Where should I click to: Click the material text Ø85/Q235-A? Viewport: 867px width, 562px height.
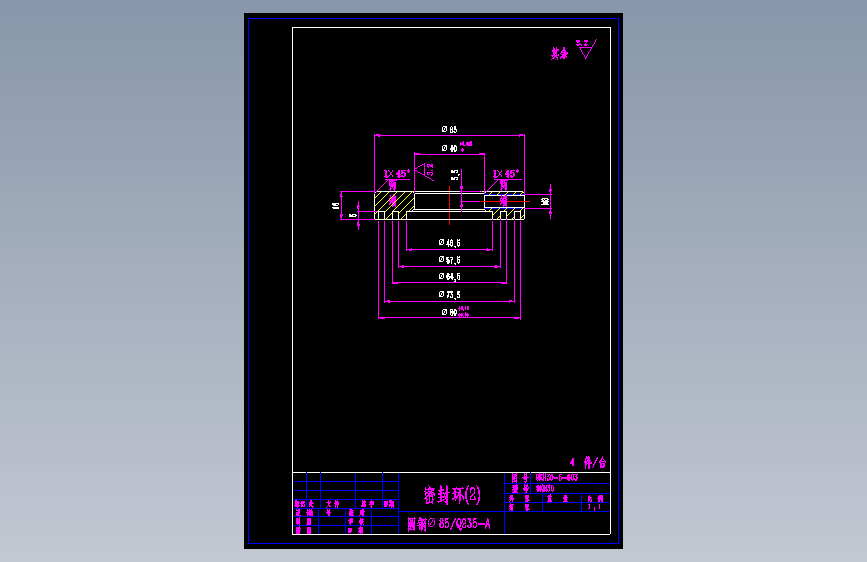(449, 524)
